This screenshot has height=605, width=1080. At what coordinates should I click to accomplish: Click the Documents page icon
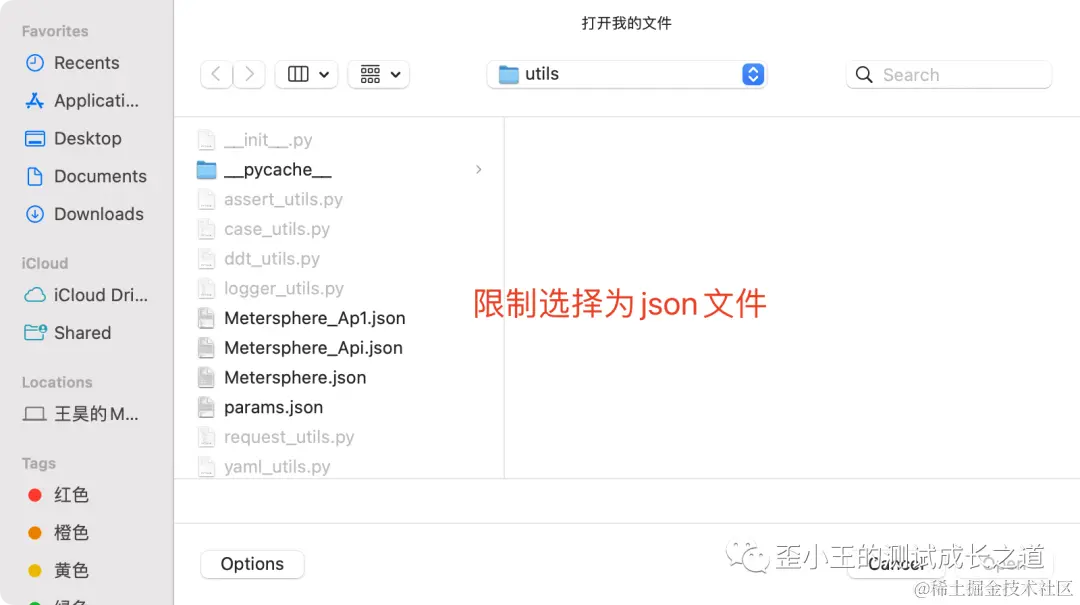[x=34, y=176]
